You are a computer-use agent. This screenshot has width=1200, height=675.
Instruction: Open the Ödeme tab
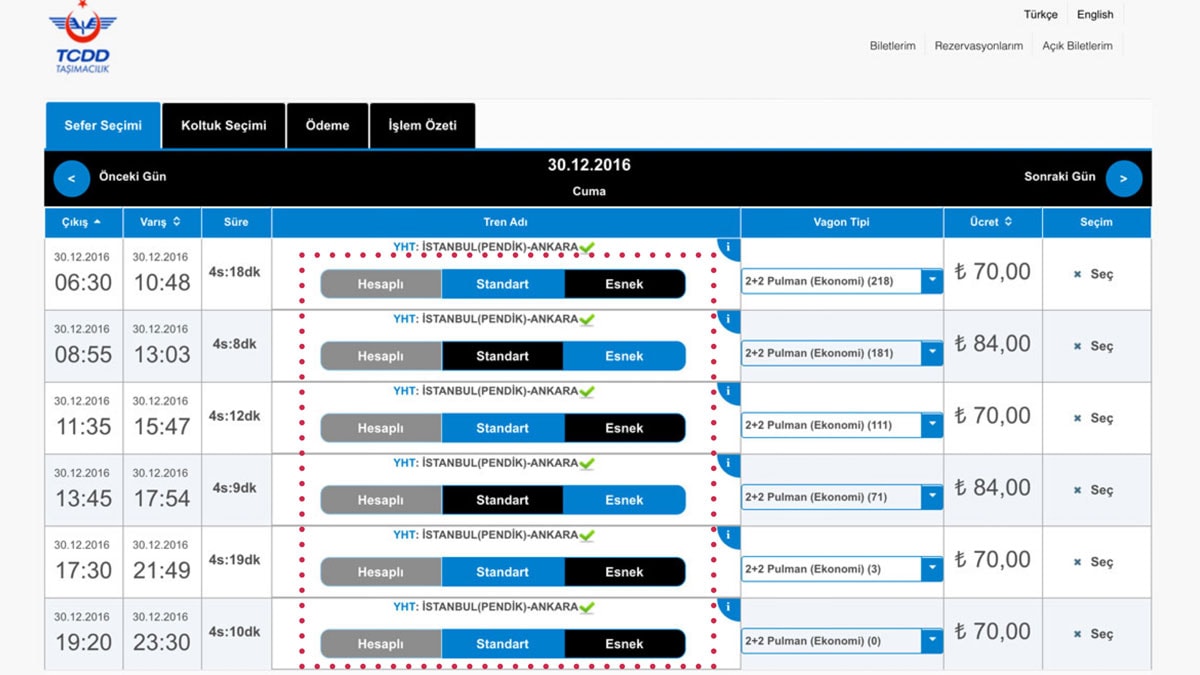click(327, 126)
